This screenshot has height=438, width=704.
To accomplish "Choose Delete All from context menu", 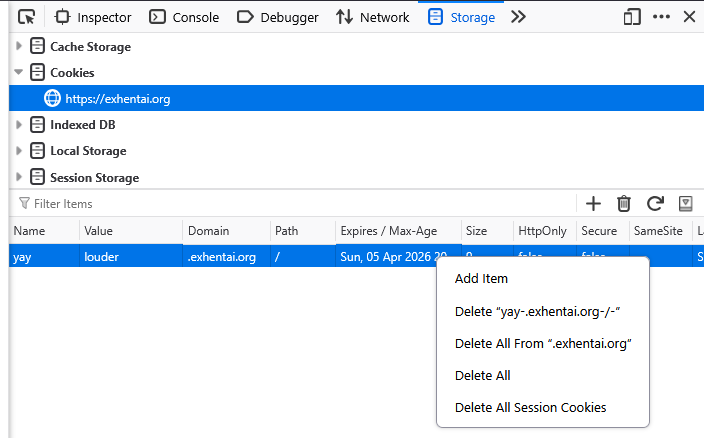I will [x=483, y=375].
